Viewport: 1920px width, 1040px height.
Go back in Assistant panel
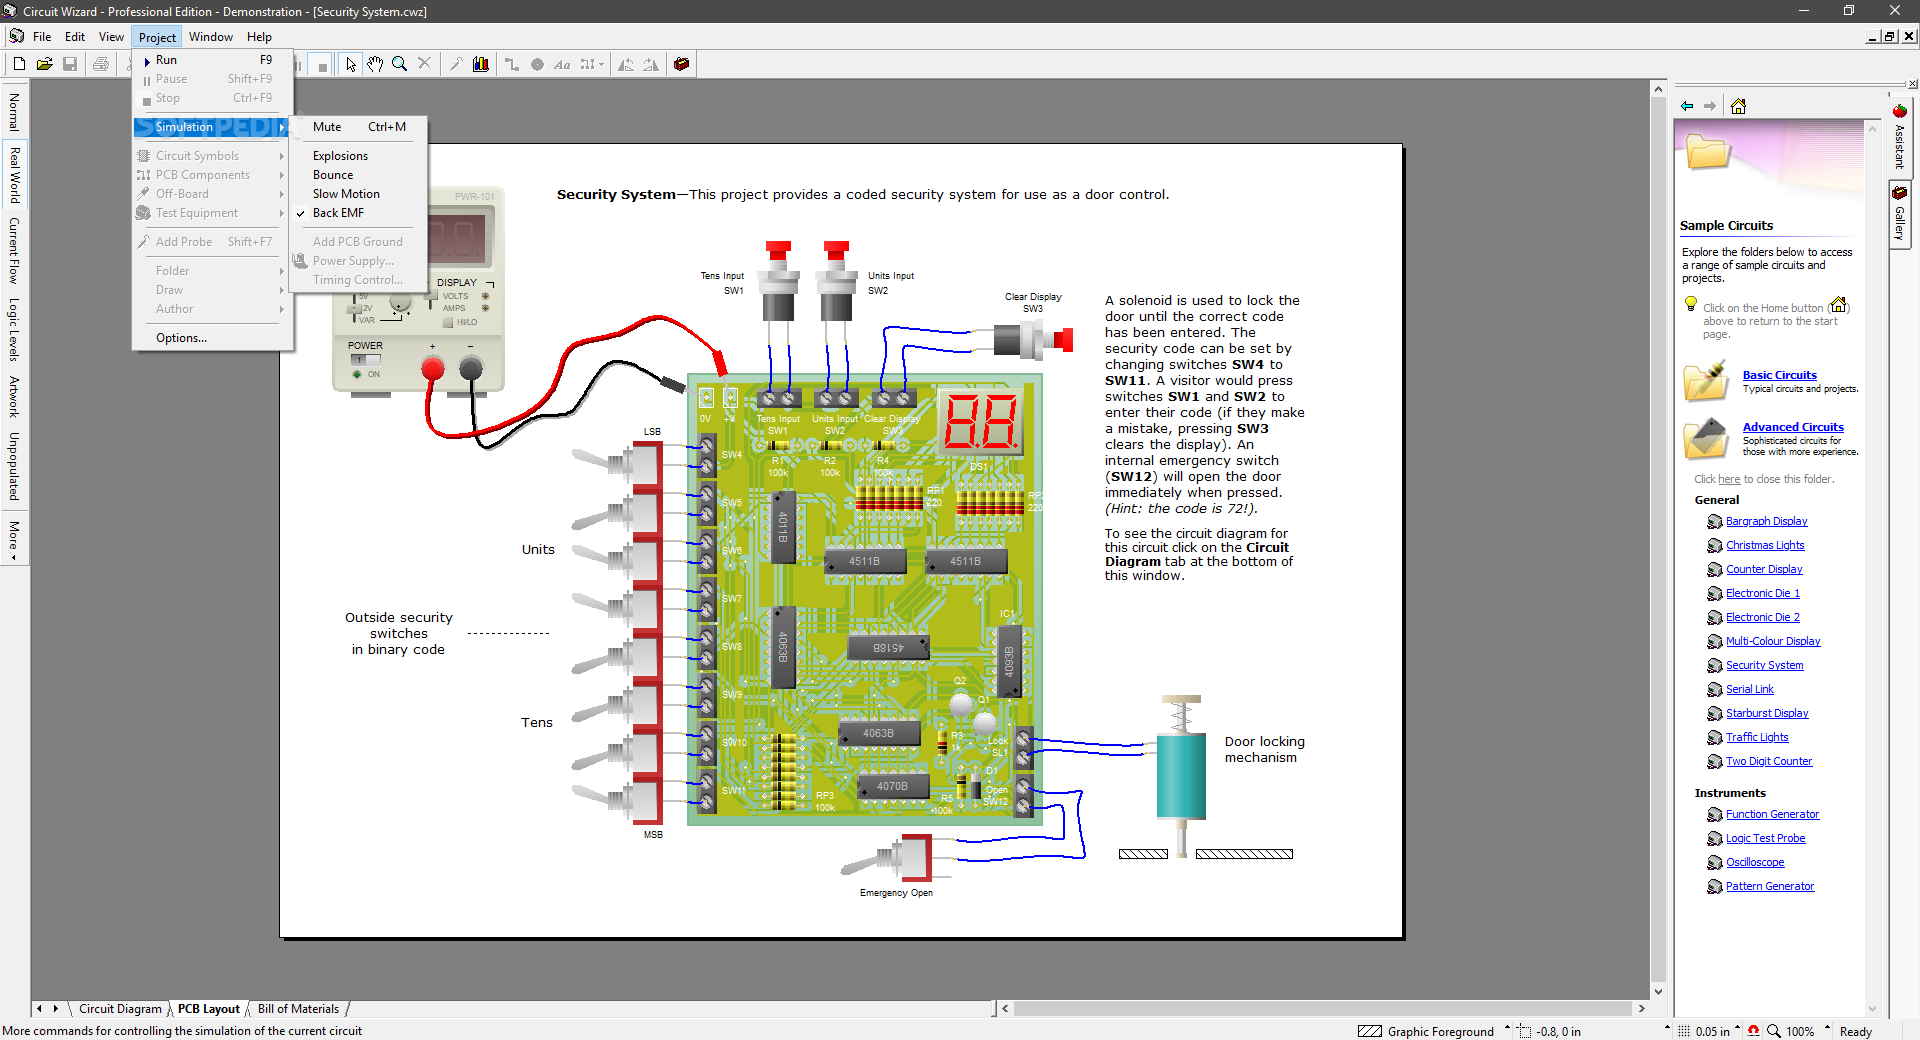[1687, 106]
